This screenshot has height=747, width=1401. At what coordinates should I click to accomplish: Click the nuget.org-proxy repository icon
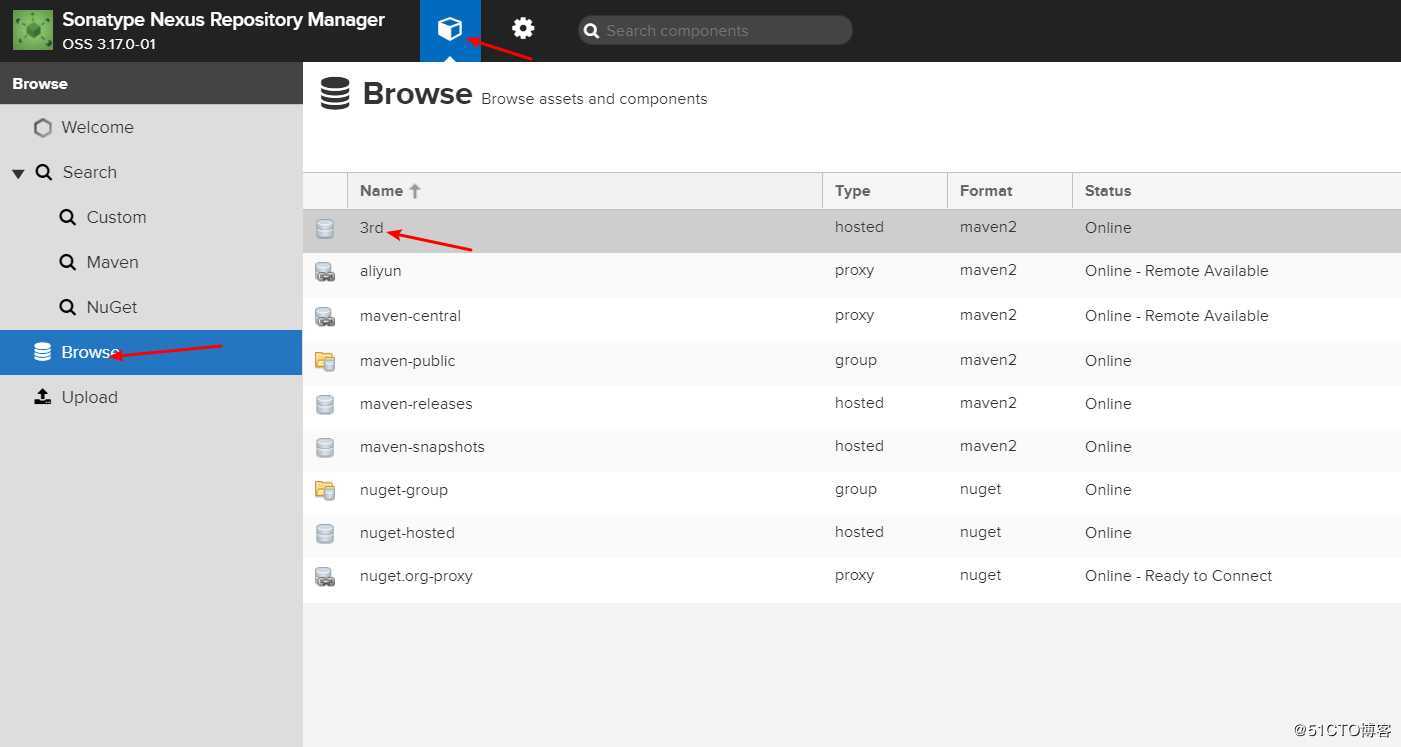[325, 577]
